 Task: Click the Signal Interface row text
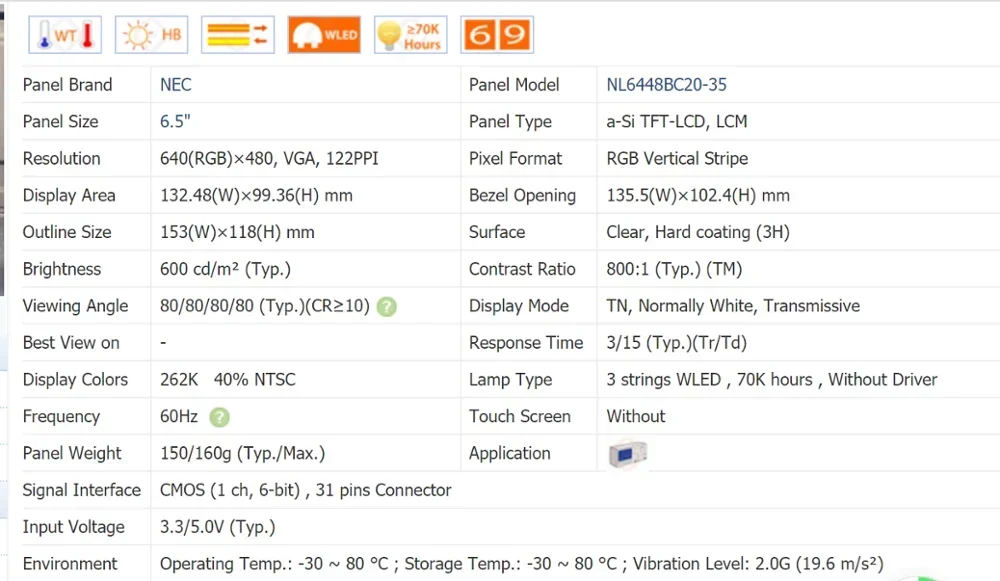[303, 490]
